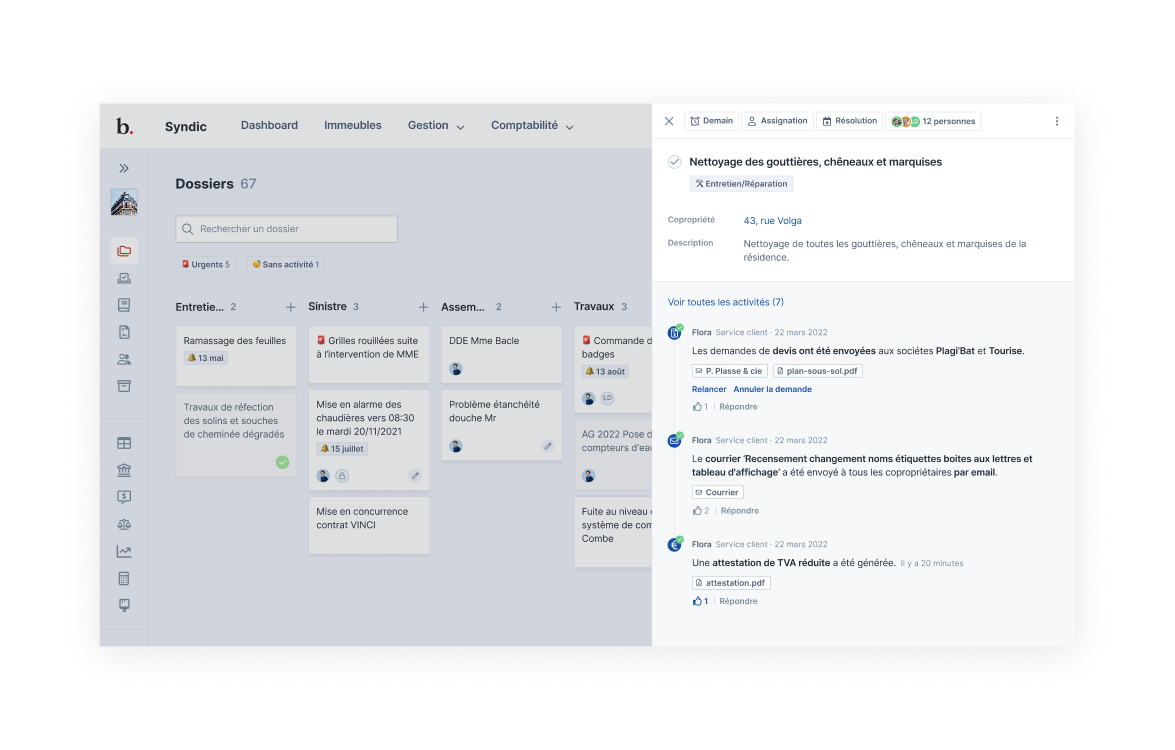Open the archive box icon in sidebar
The height and width of the screenshot is (750, 1175).
[x=124, y=386]
